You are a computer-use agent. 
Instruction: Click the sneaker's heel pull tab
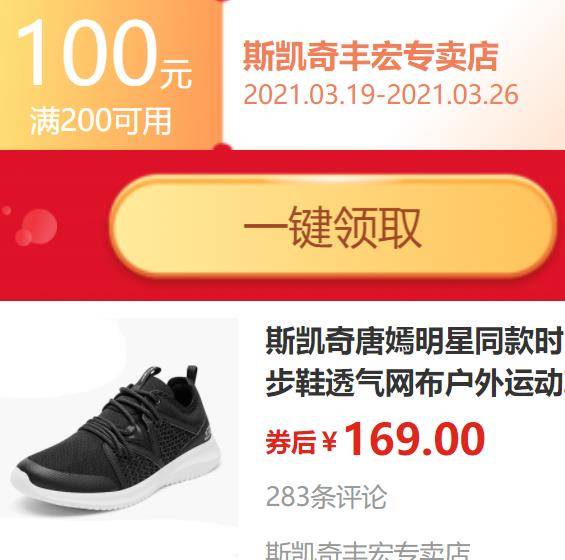point(192,376)
